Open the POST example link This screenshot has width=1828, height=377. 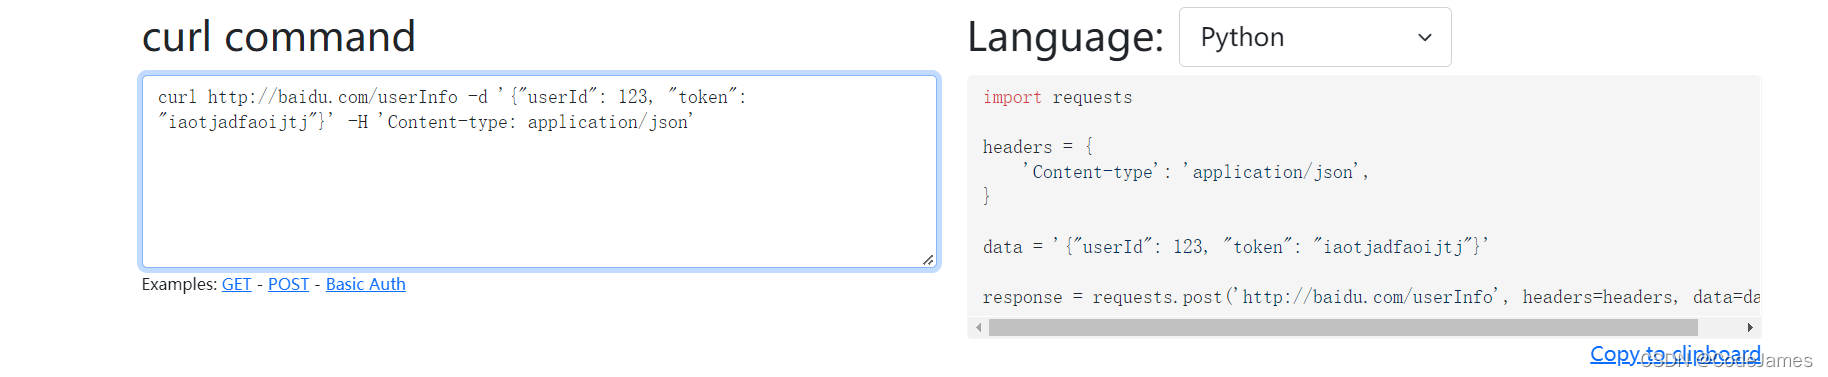click(288, 284)
